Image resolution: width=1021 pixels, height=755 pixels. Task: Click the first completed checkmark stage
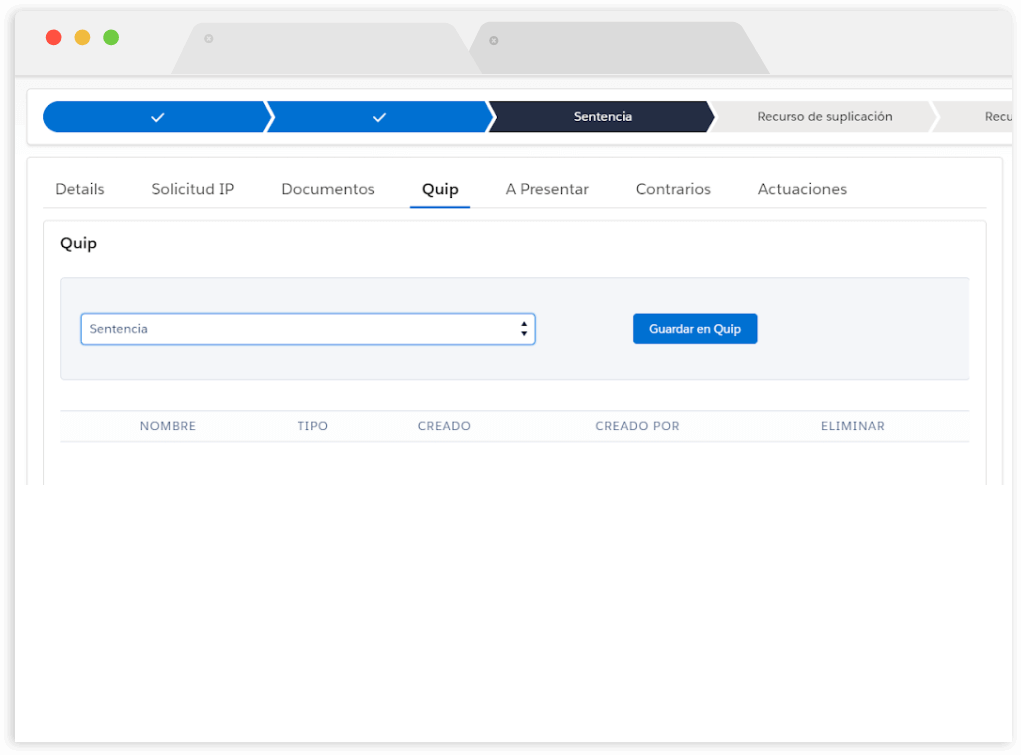click(x=156, y=117)
